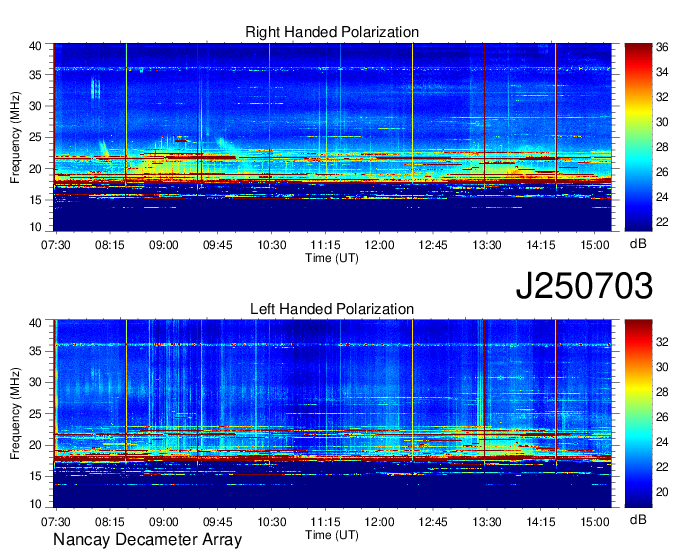Screen dimensions: 680x552
Task: Click the "Right Handed Polarization" plot title
Action: coord(332,32)
